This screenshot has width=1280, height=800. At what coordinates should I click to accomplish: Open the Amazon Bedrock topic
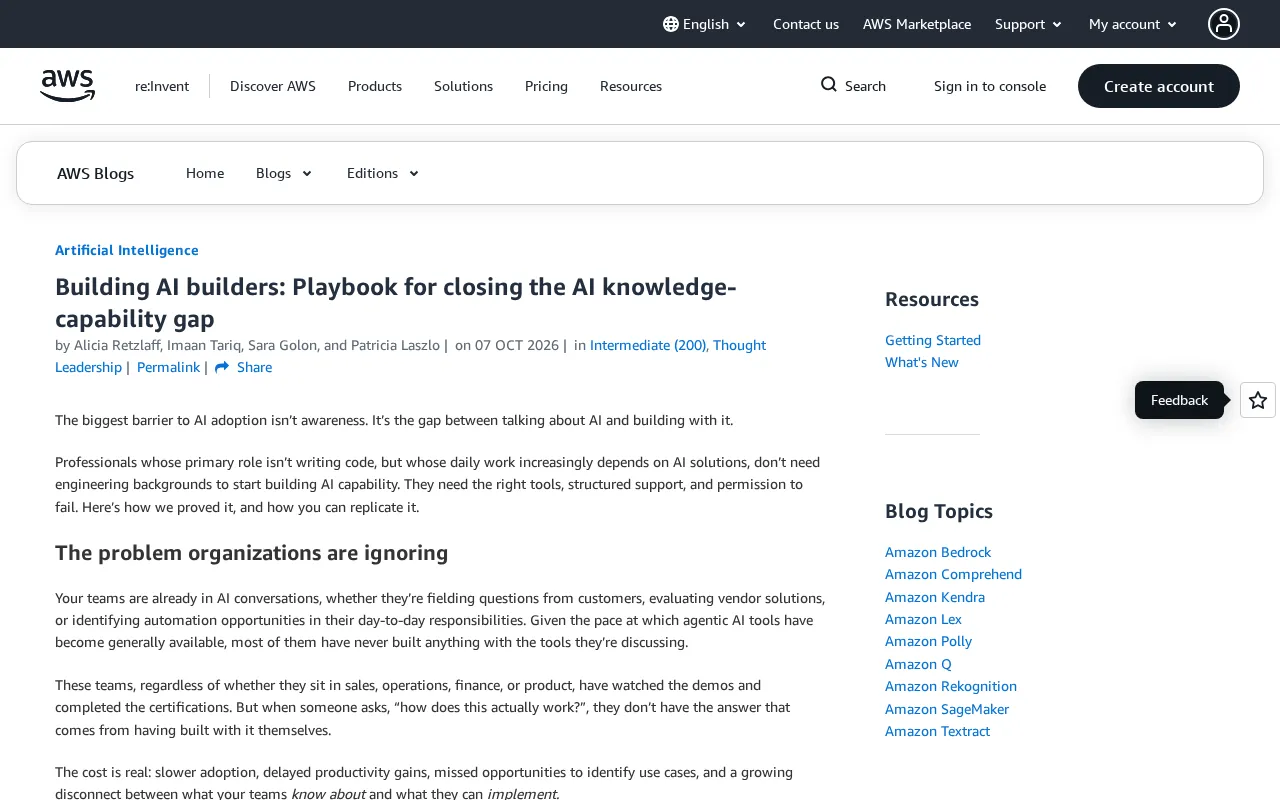pos(938,552)
